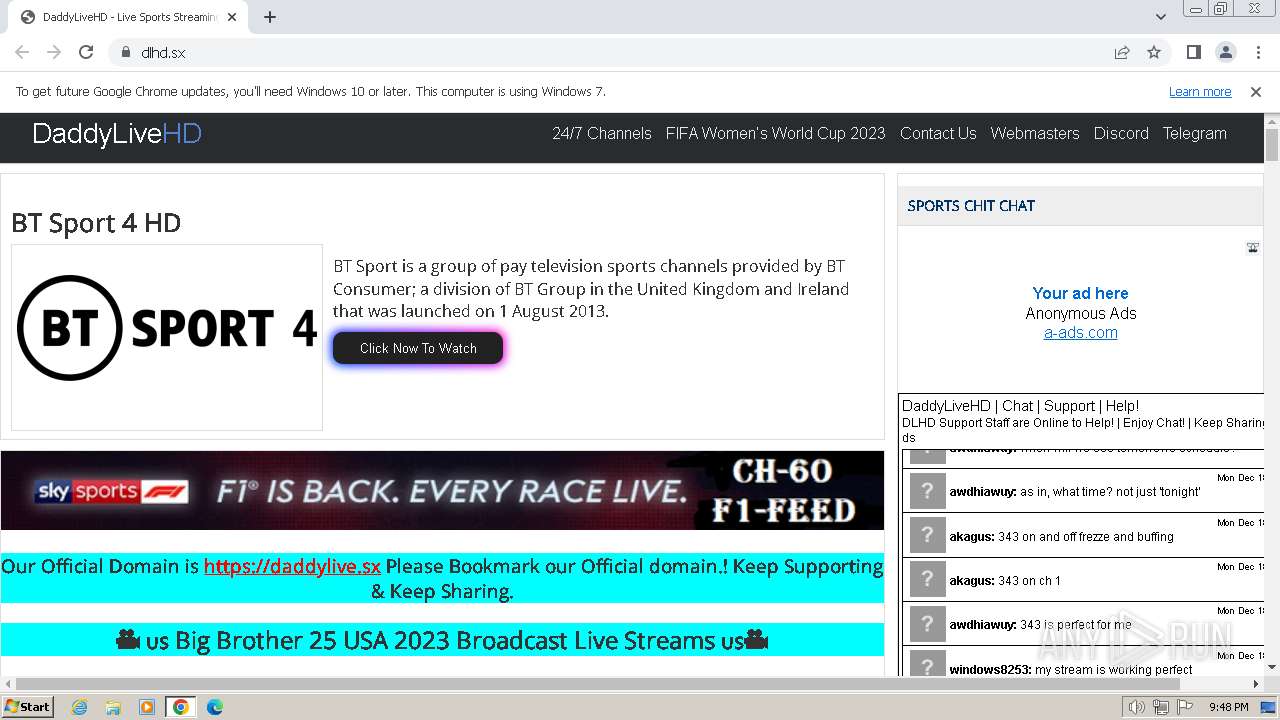Viewport: 1280px width, 720px height.
Task: Click avatar beside akagus's '343 on ch 1' message
Action: pyautogui.click(x=927, y=579)
